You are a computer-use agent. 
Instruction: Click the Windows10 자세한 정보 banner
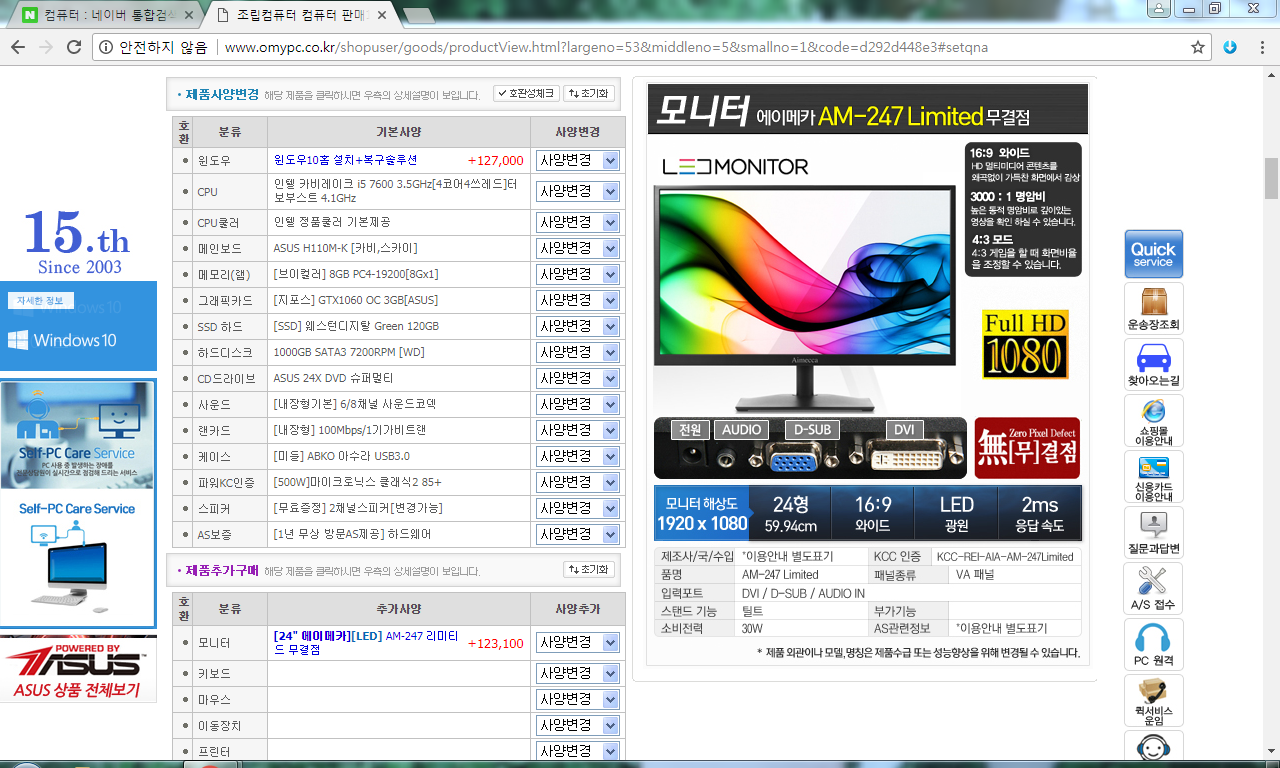(78, 326)
